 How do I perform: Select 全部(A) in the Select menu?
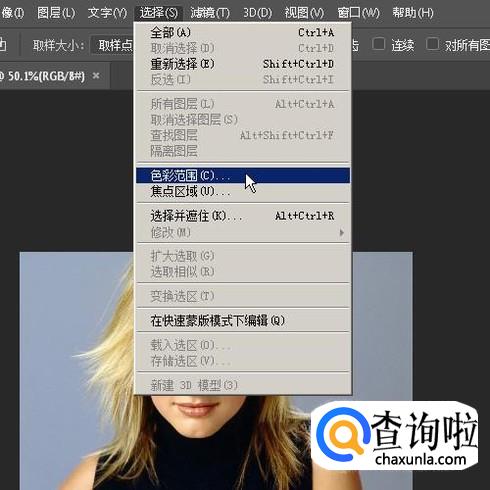point(243,33)
